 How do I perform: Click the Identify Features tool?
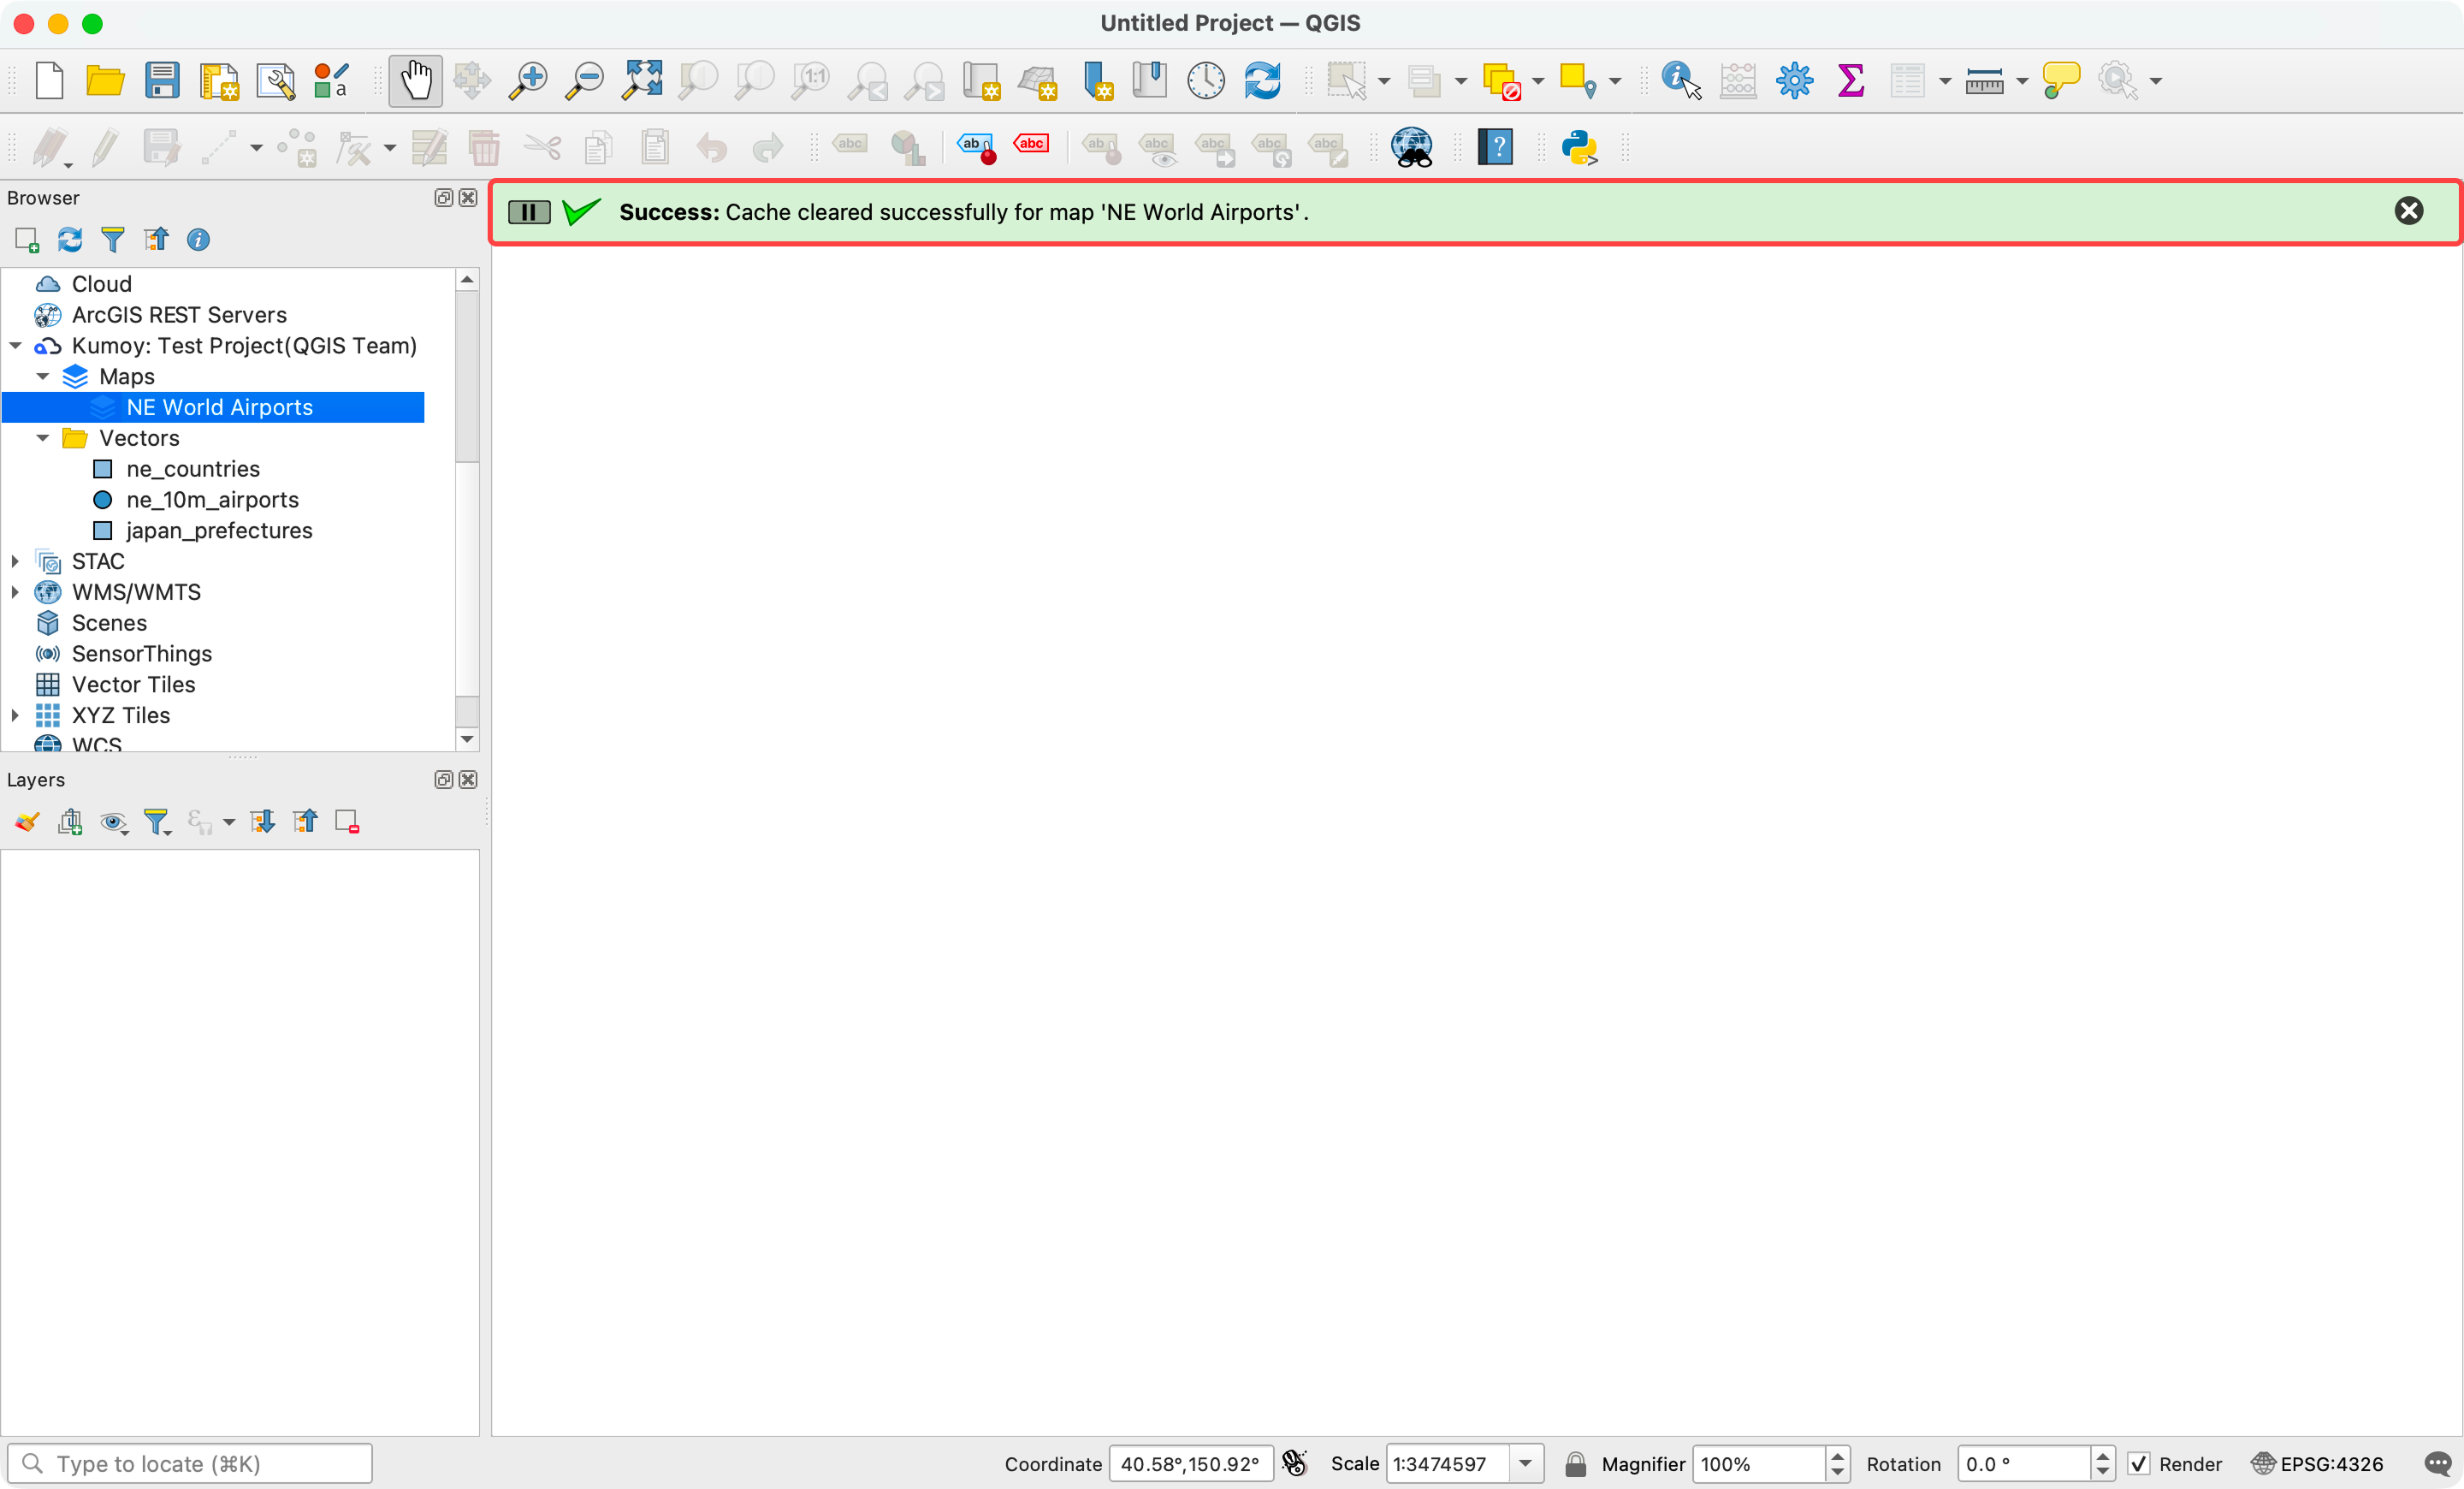tap(1680, 80)
